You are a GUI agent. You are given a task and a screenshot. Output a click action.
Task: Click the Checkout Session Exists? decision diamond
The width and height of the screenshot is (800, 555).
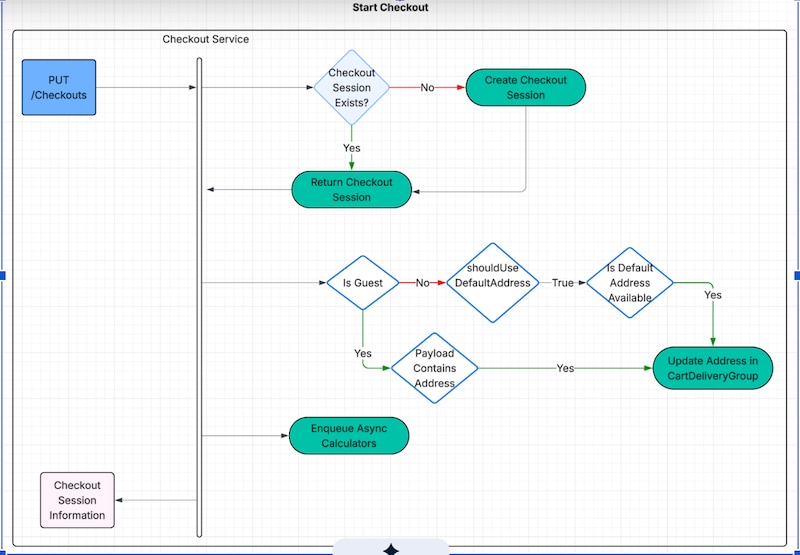pos(352,87)
